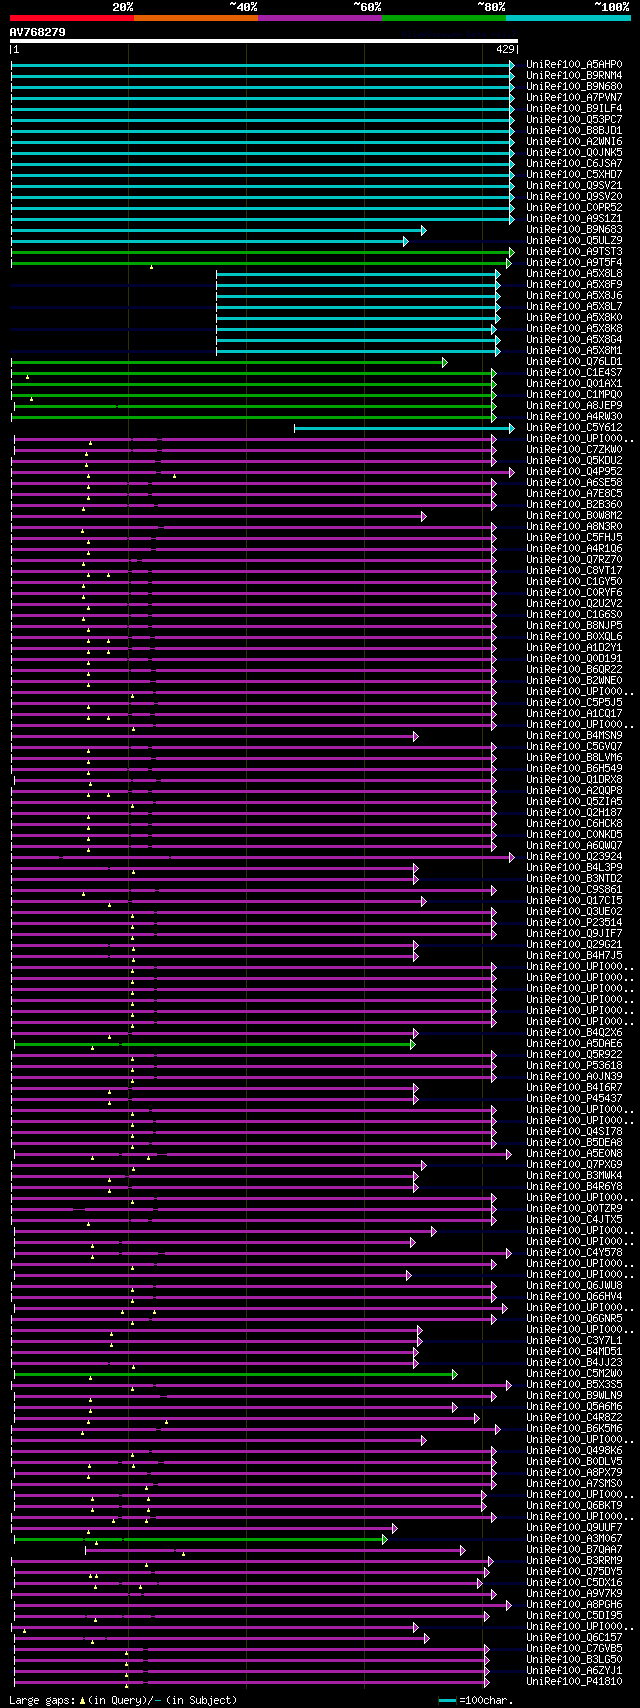This screenshot has height=1708, width=640.
Task: Click label UniRef100_B5X3S5
Action: pyautogui.click(x=574, y=1385)
